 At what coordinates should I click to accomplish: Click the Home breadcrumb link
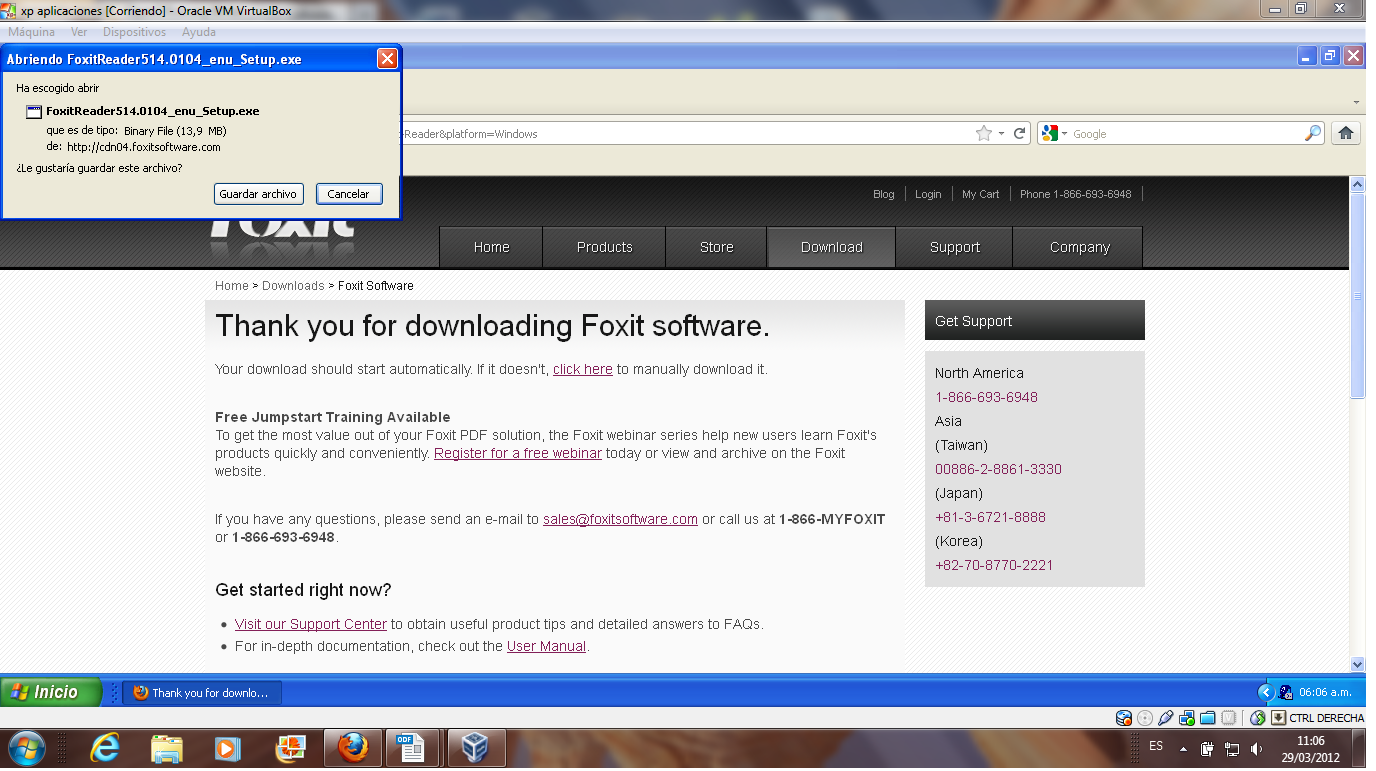[231, 286]
